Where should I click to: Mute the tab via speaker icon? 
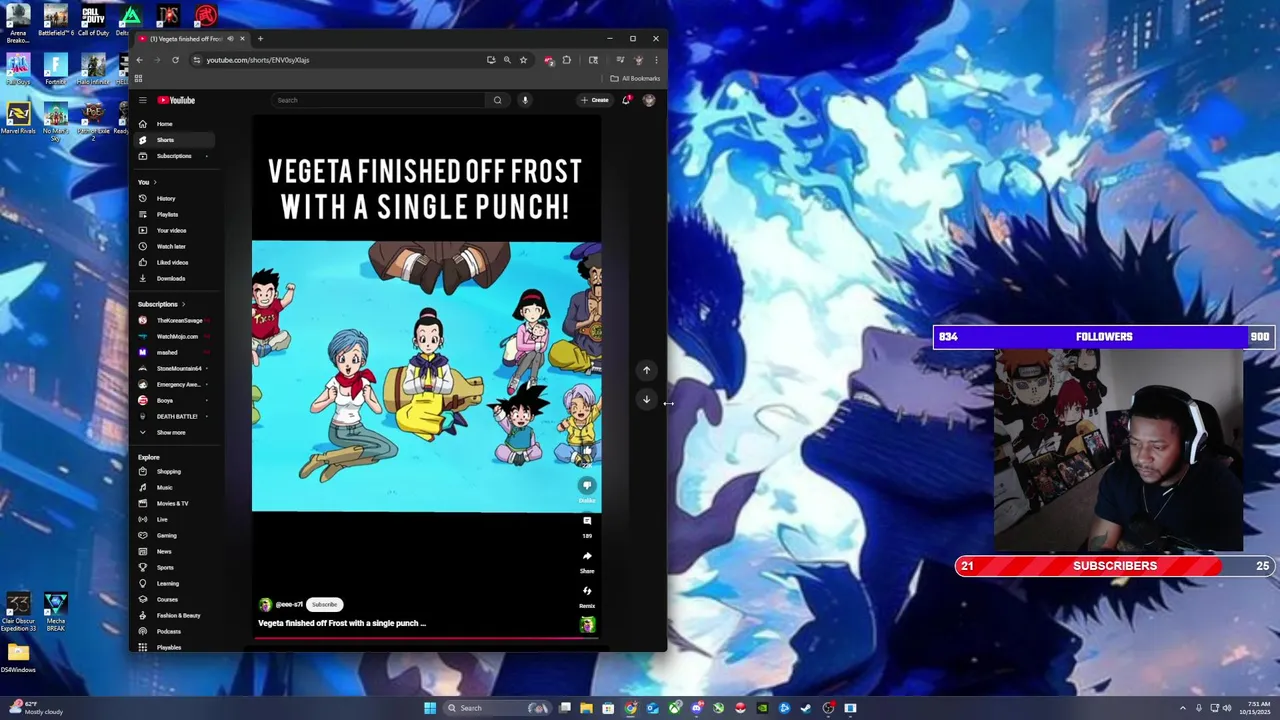[x=230, y=39]
